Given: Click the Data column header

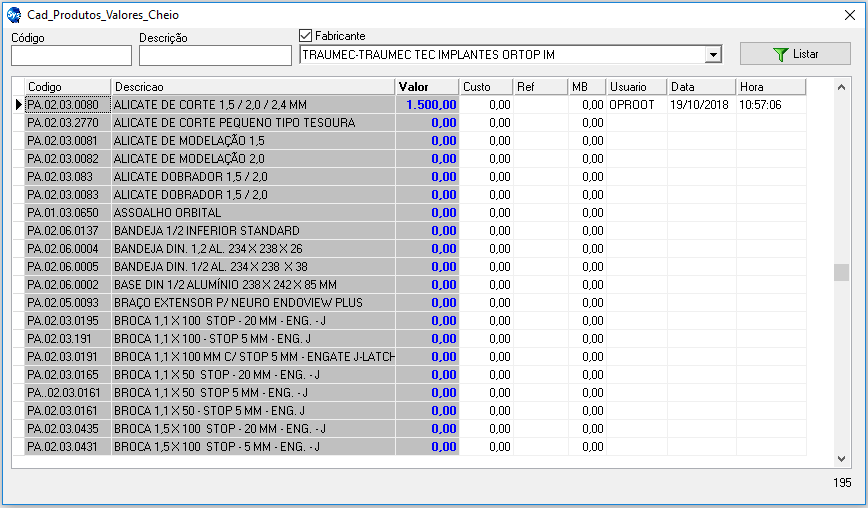Looking at the screenshot, I should click(701, 87).
